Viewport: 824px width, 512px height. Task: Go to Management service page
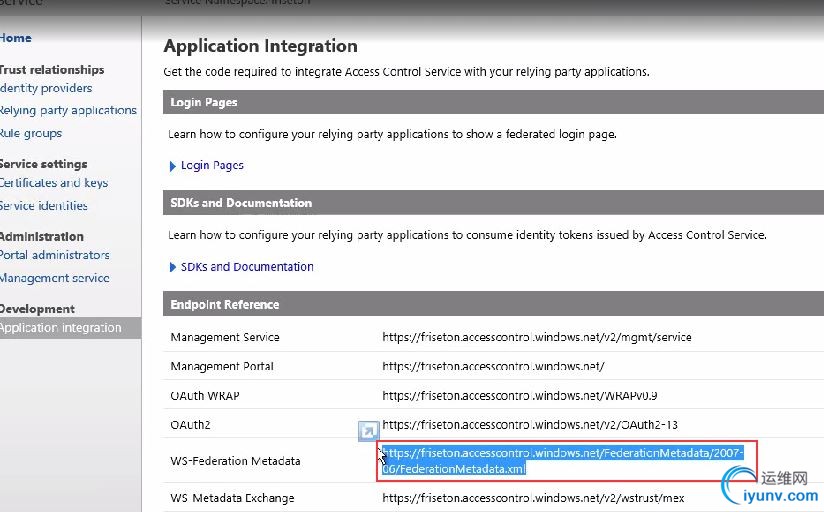coord(54,278)
